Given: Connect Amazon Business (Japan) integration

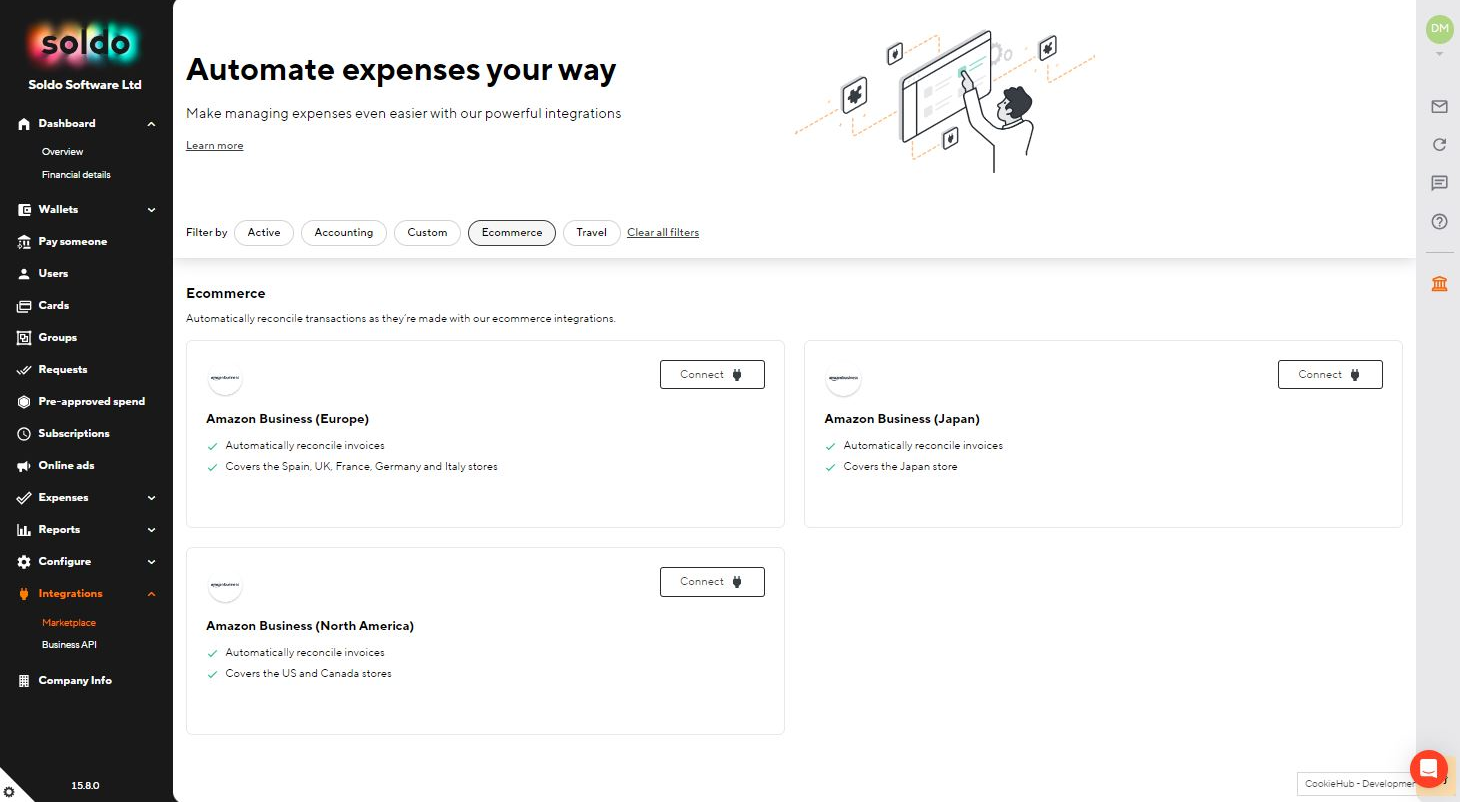Looking at the screenshot, I should coord(1330,375).
